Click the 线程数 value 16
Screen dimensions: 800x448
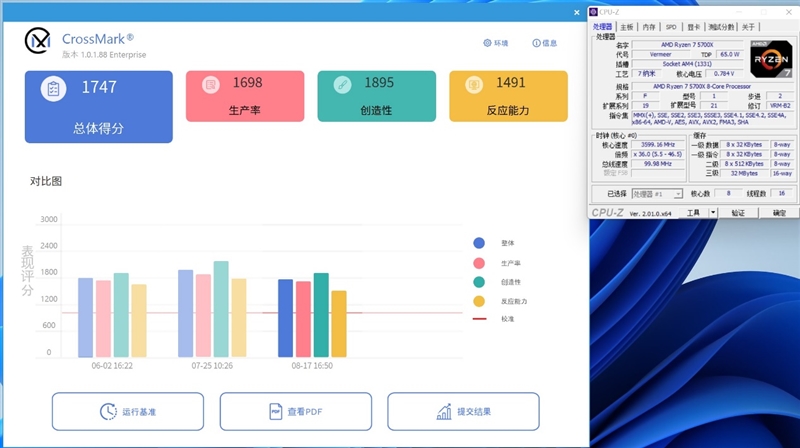tap(781, 193)
